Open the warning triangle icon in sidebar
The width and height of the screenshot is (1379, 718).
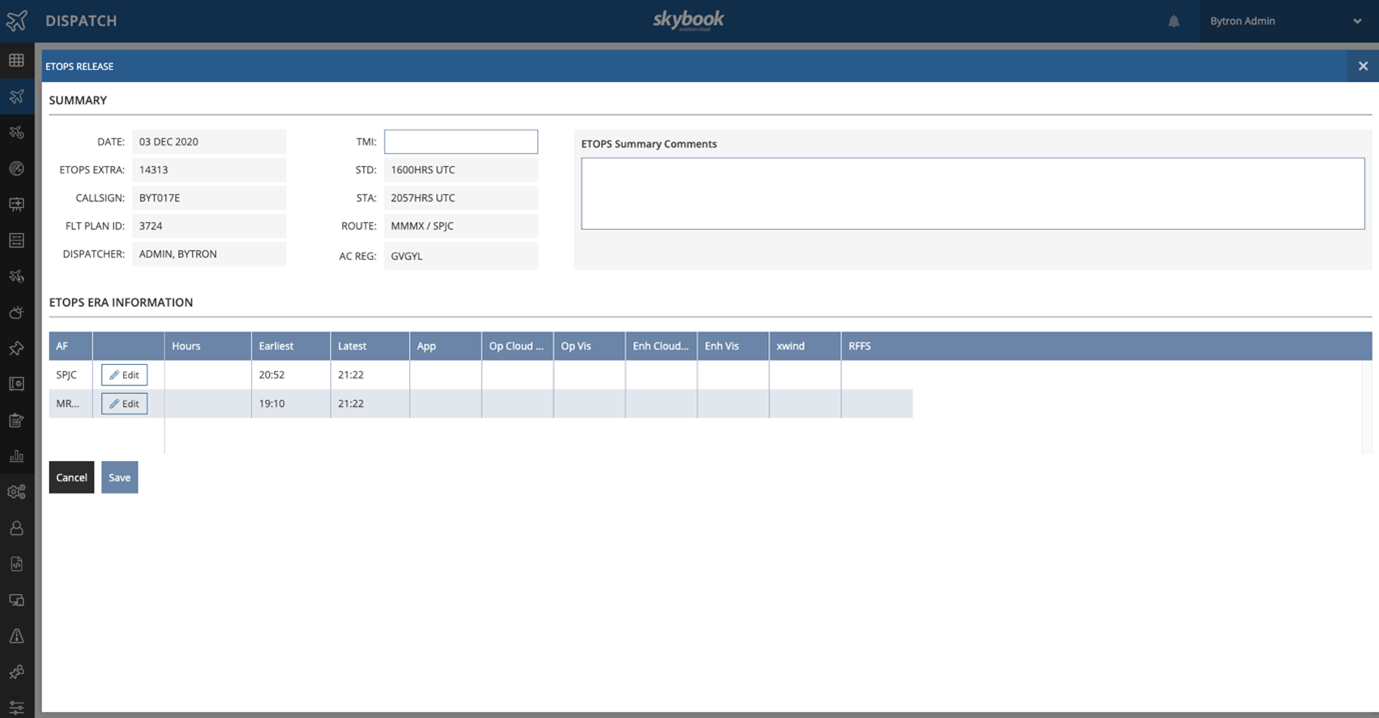17,636
